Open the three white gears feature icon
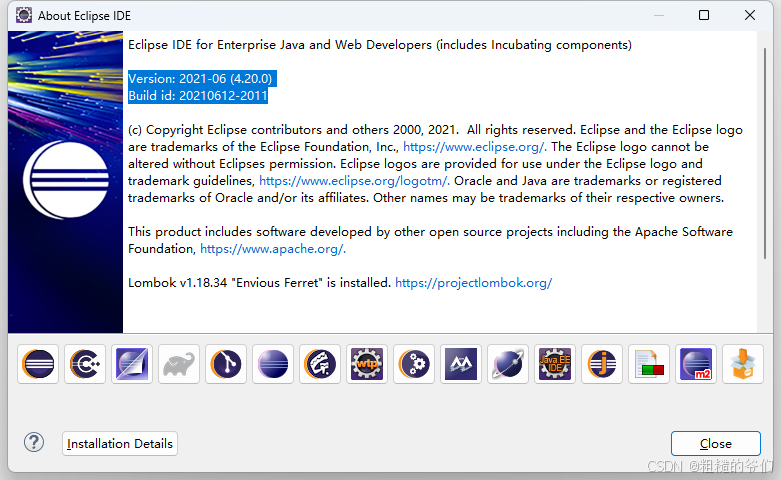This screenshot has width=781, height=480. [414, 364]
